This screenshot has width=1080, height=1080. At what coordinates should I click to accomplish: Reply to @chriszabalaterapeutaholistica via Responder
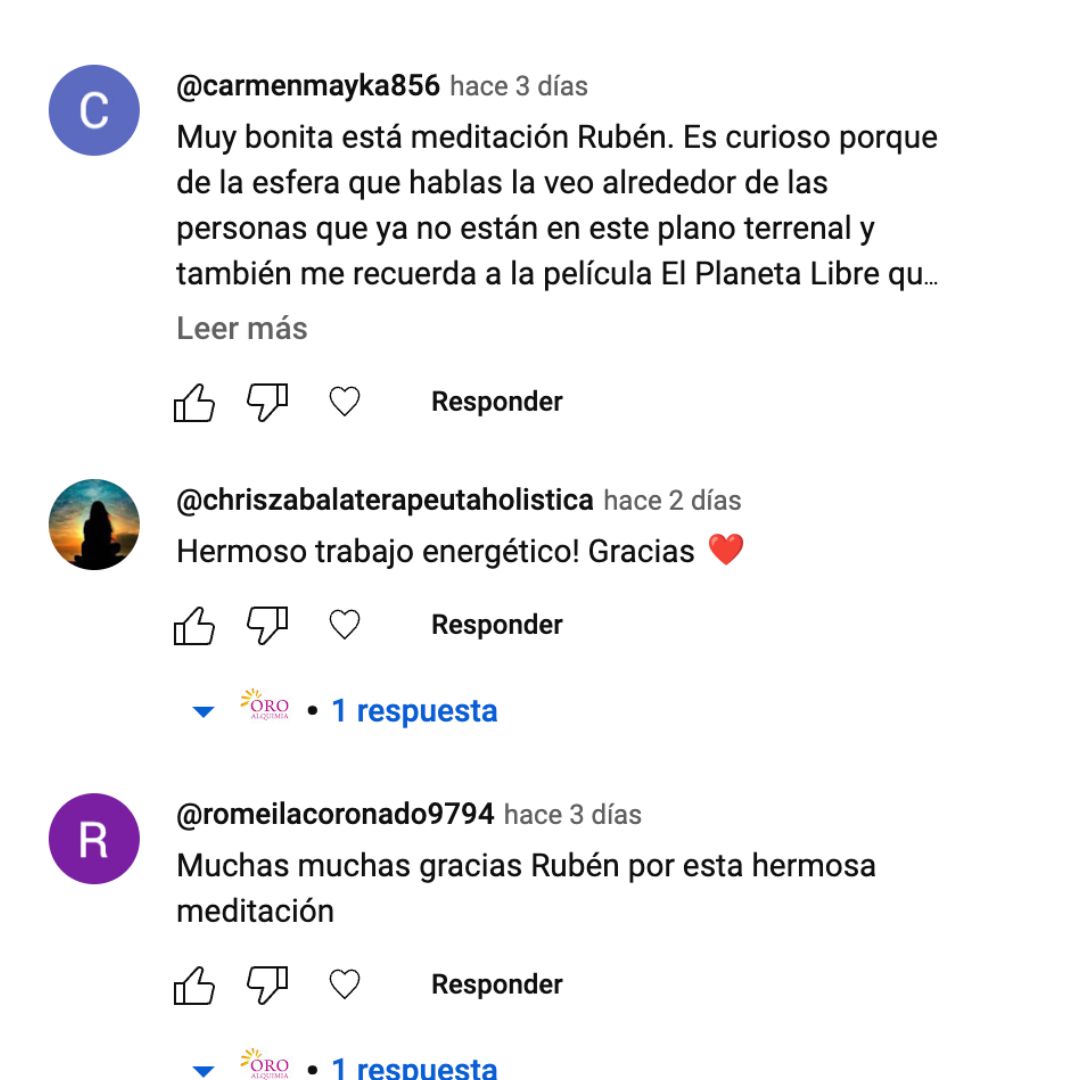[497, 625]
